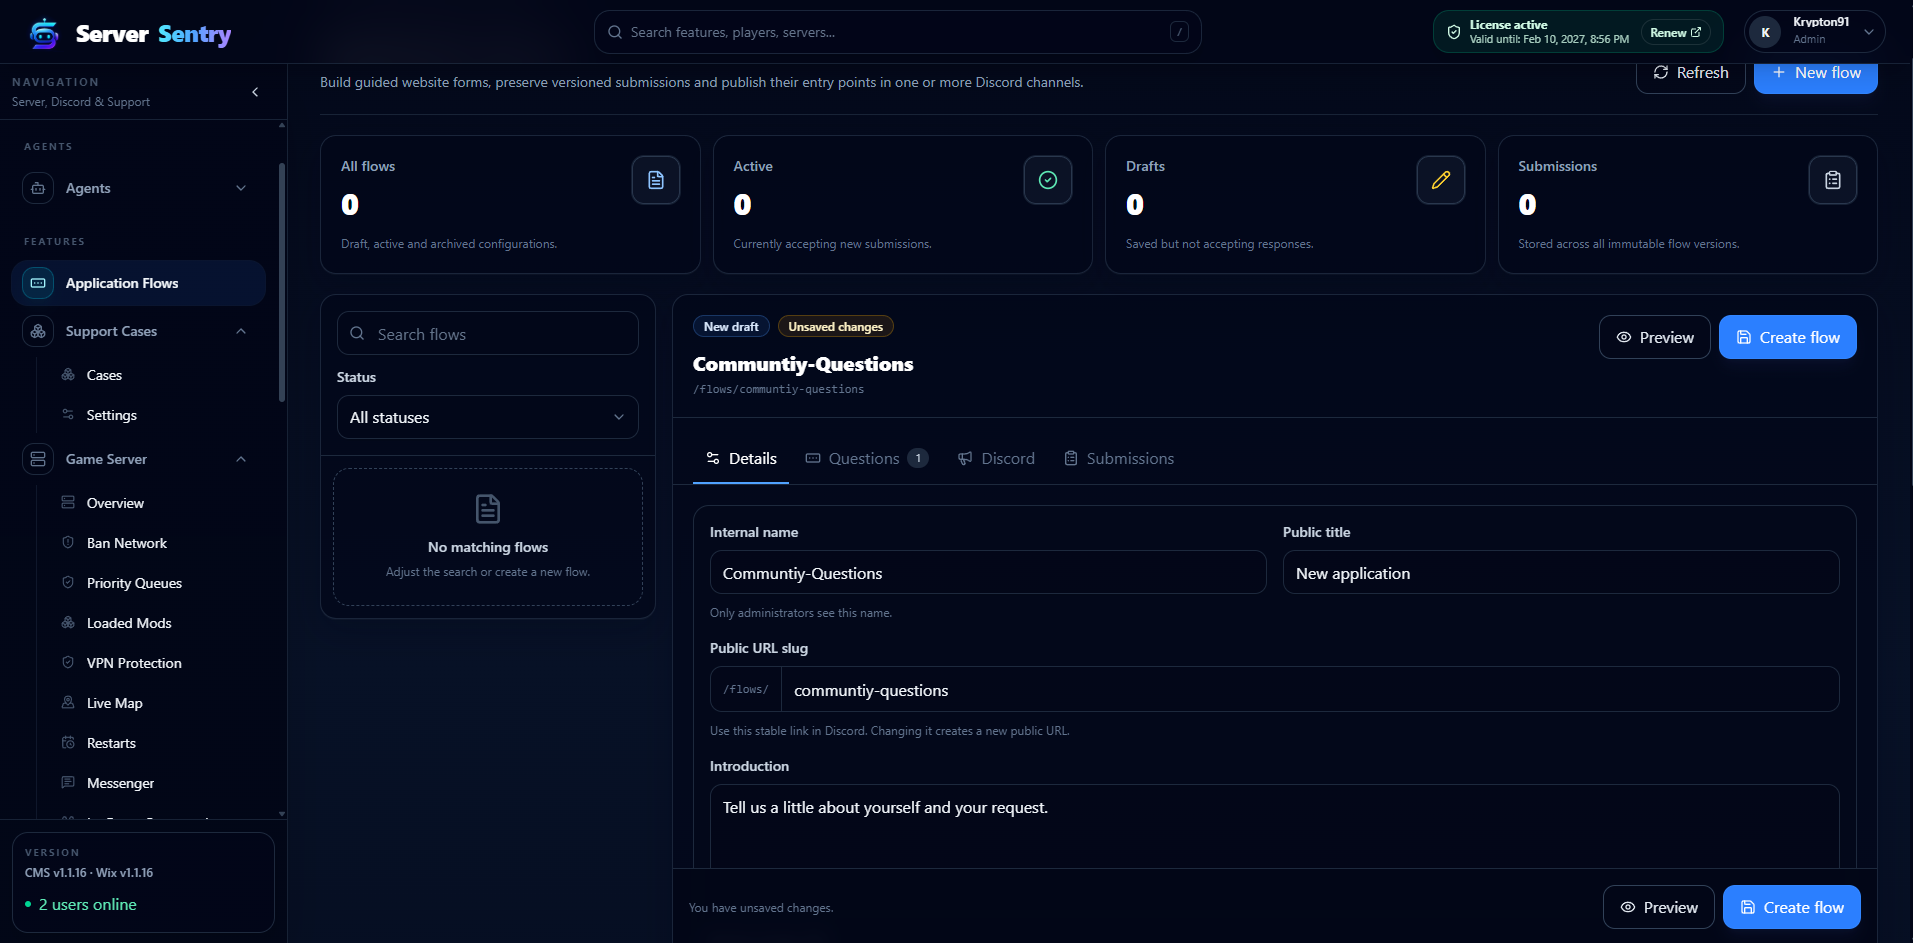
Task: Expand the Agents menu section
Action: pyautogui.click(x=241, y=188)
